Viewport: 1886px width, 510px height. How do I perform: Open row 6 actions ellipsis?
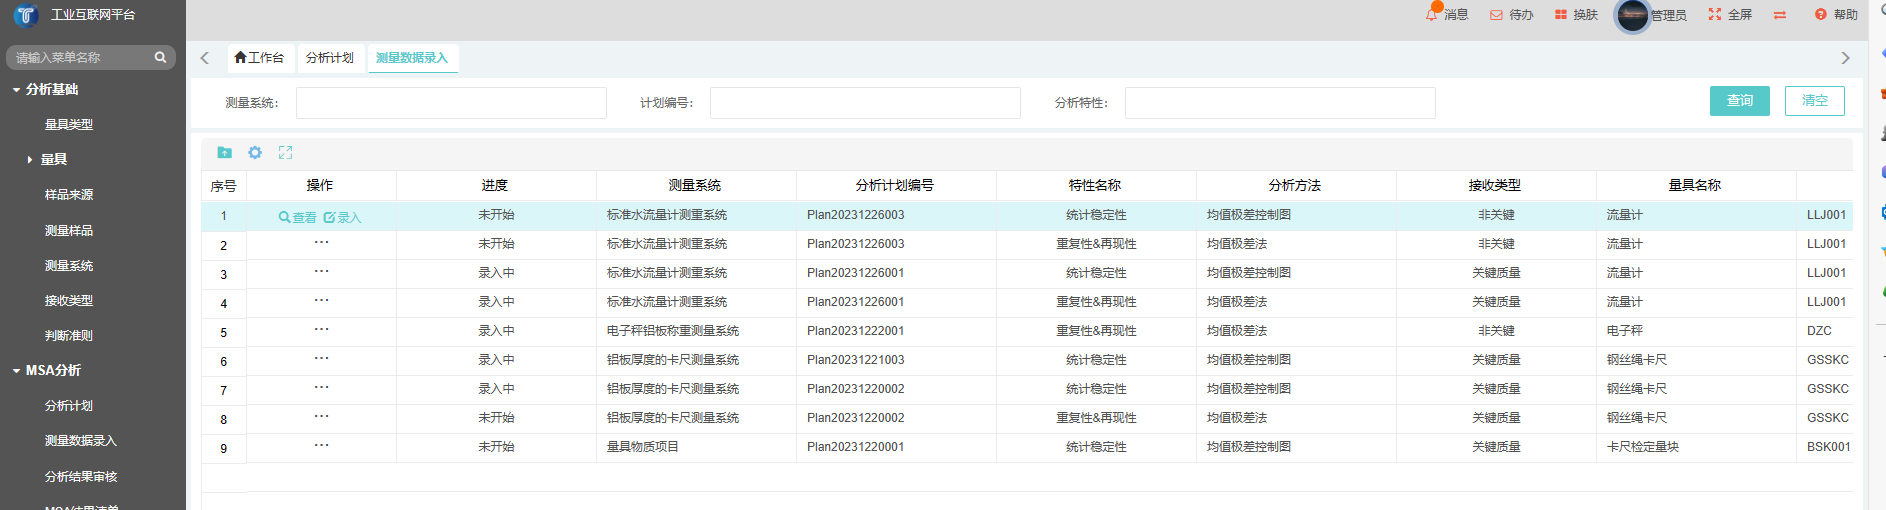coord(321,359)
